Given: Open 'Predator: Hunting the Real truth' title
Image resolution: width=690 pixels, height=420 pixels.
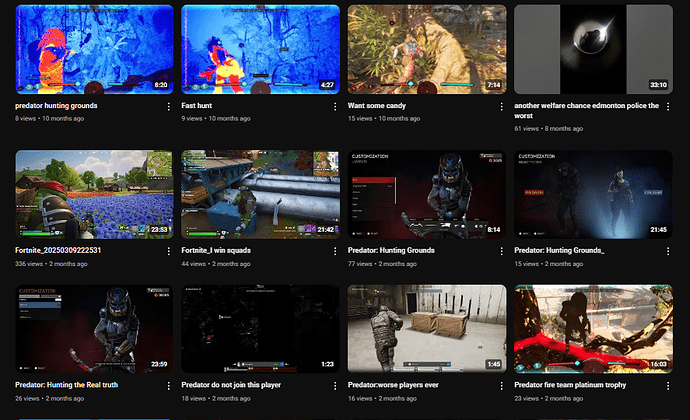Looking at the screenshot, I should click(66, 385).
